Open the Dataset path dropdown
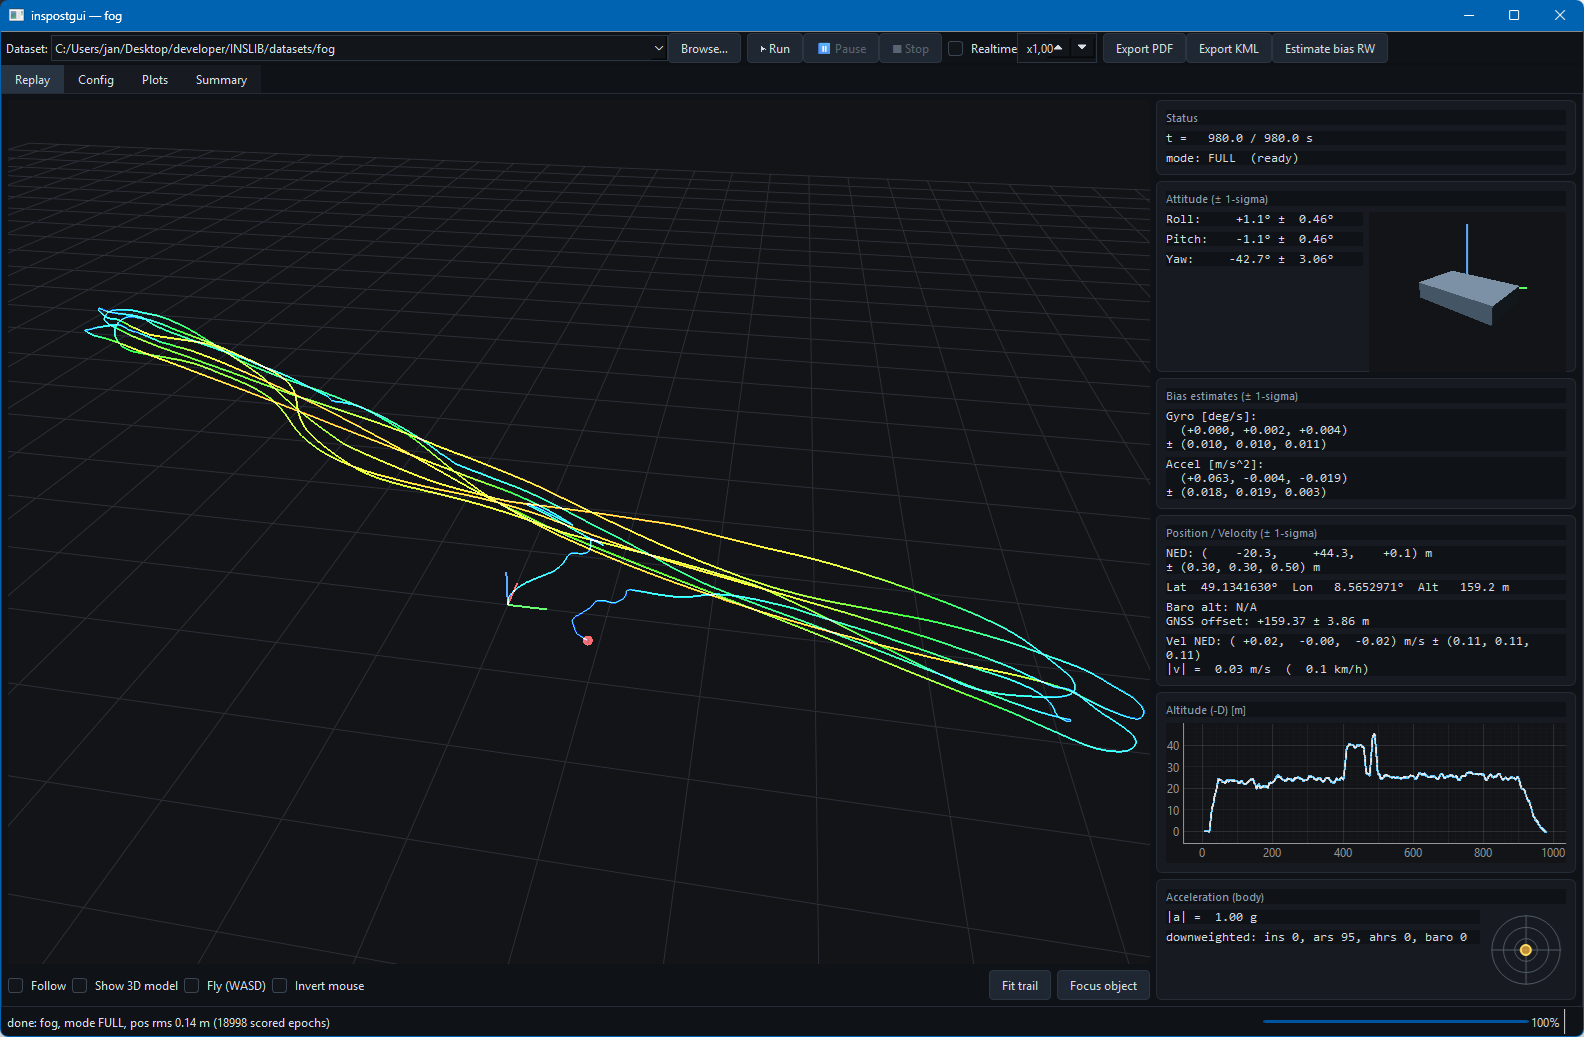Viewport: 1584px width, 1037px height. click(x=659, y=48)
